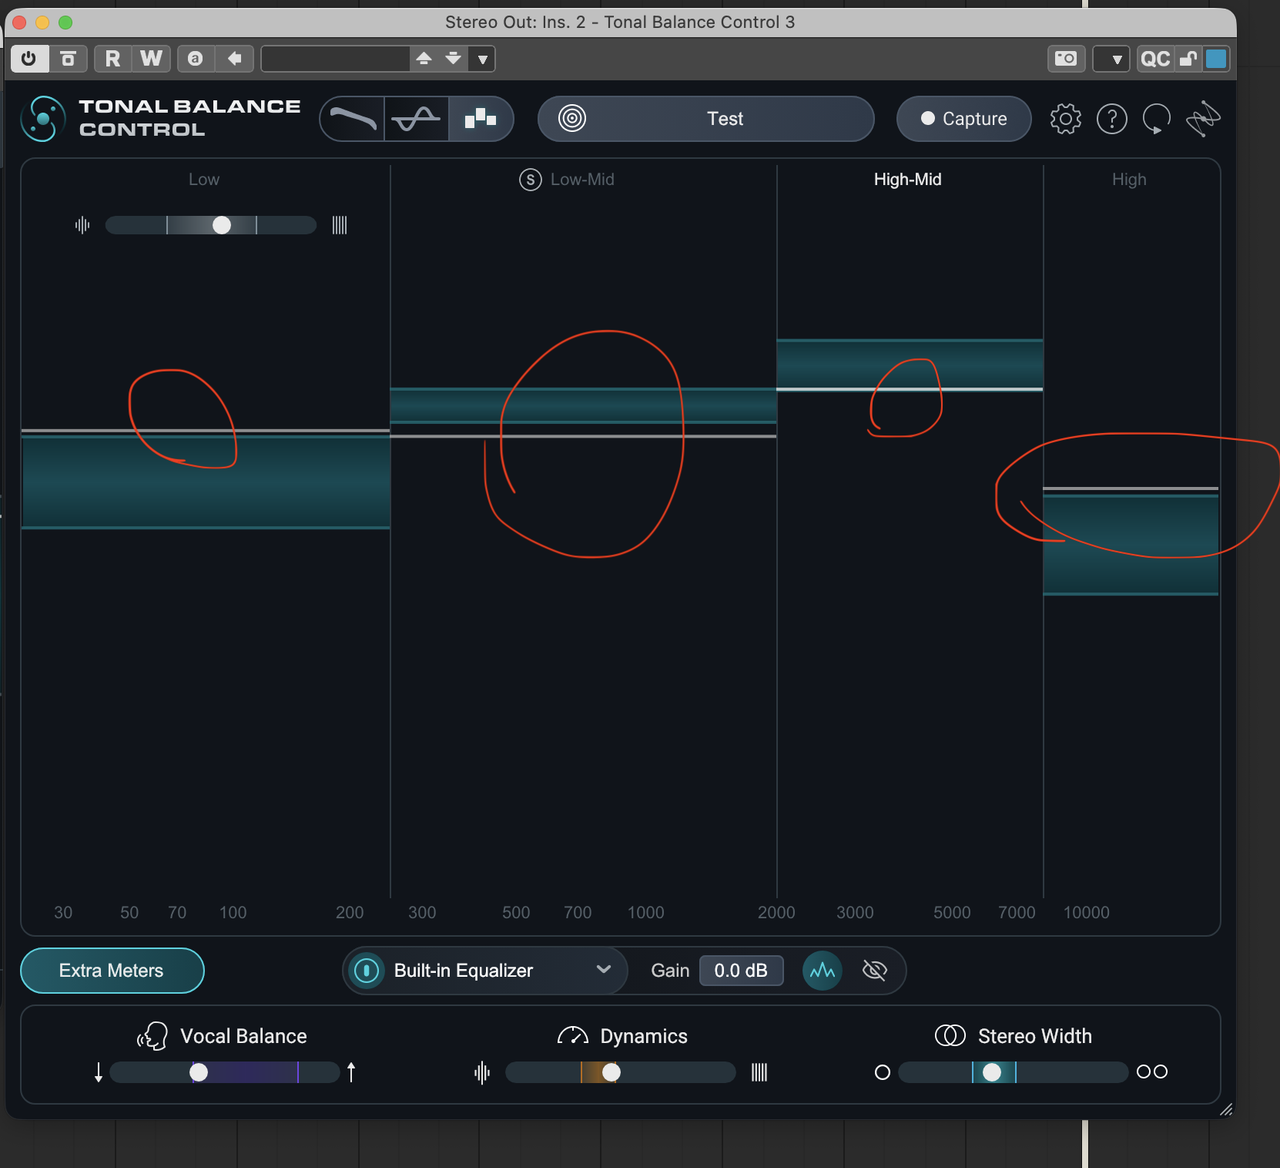This screenshot has height=1168, width=1280.
Task: Click waveform icon left of Dynamics slider
Action: tap(482, 1073)
